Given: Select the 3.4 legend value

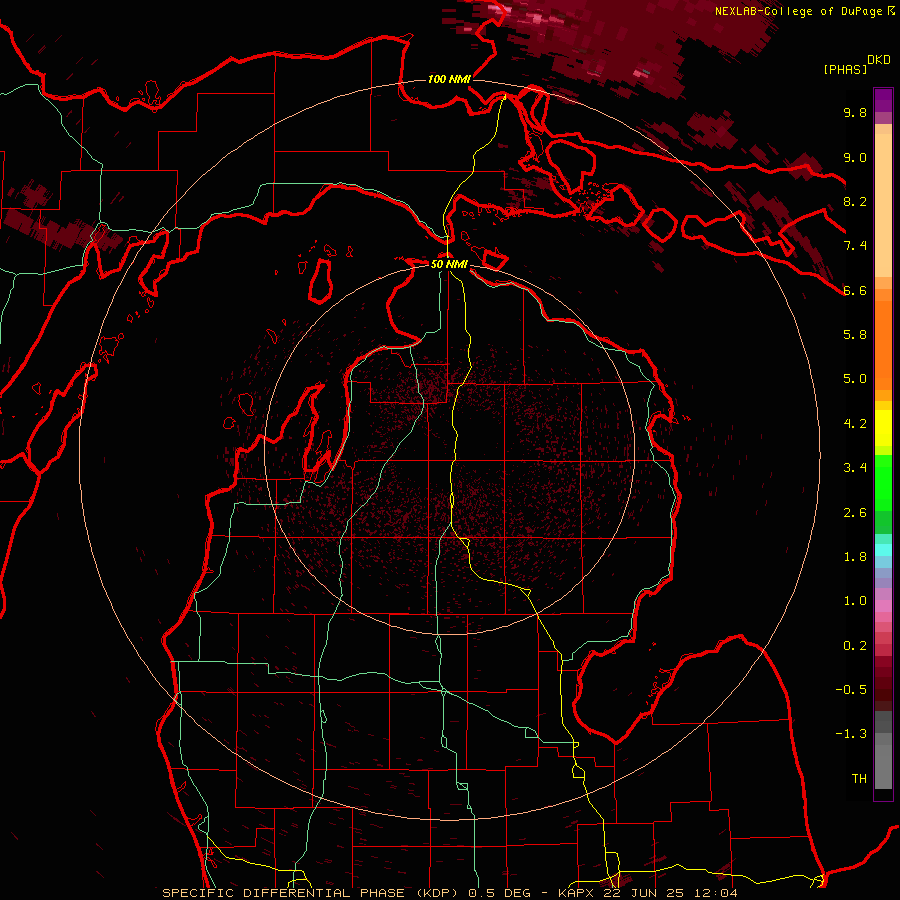Looking at the screenshot, I should 855,468.
